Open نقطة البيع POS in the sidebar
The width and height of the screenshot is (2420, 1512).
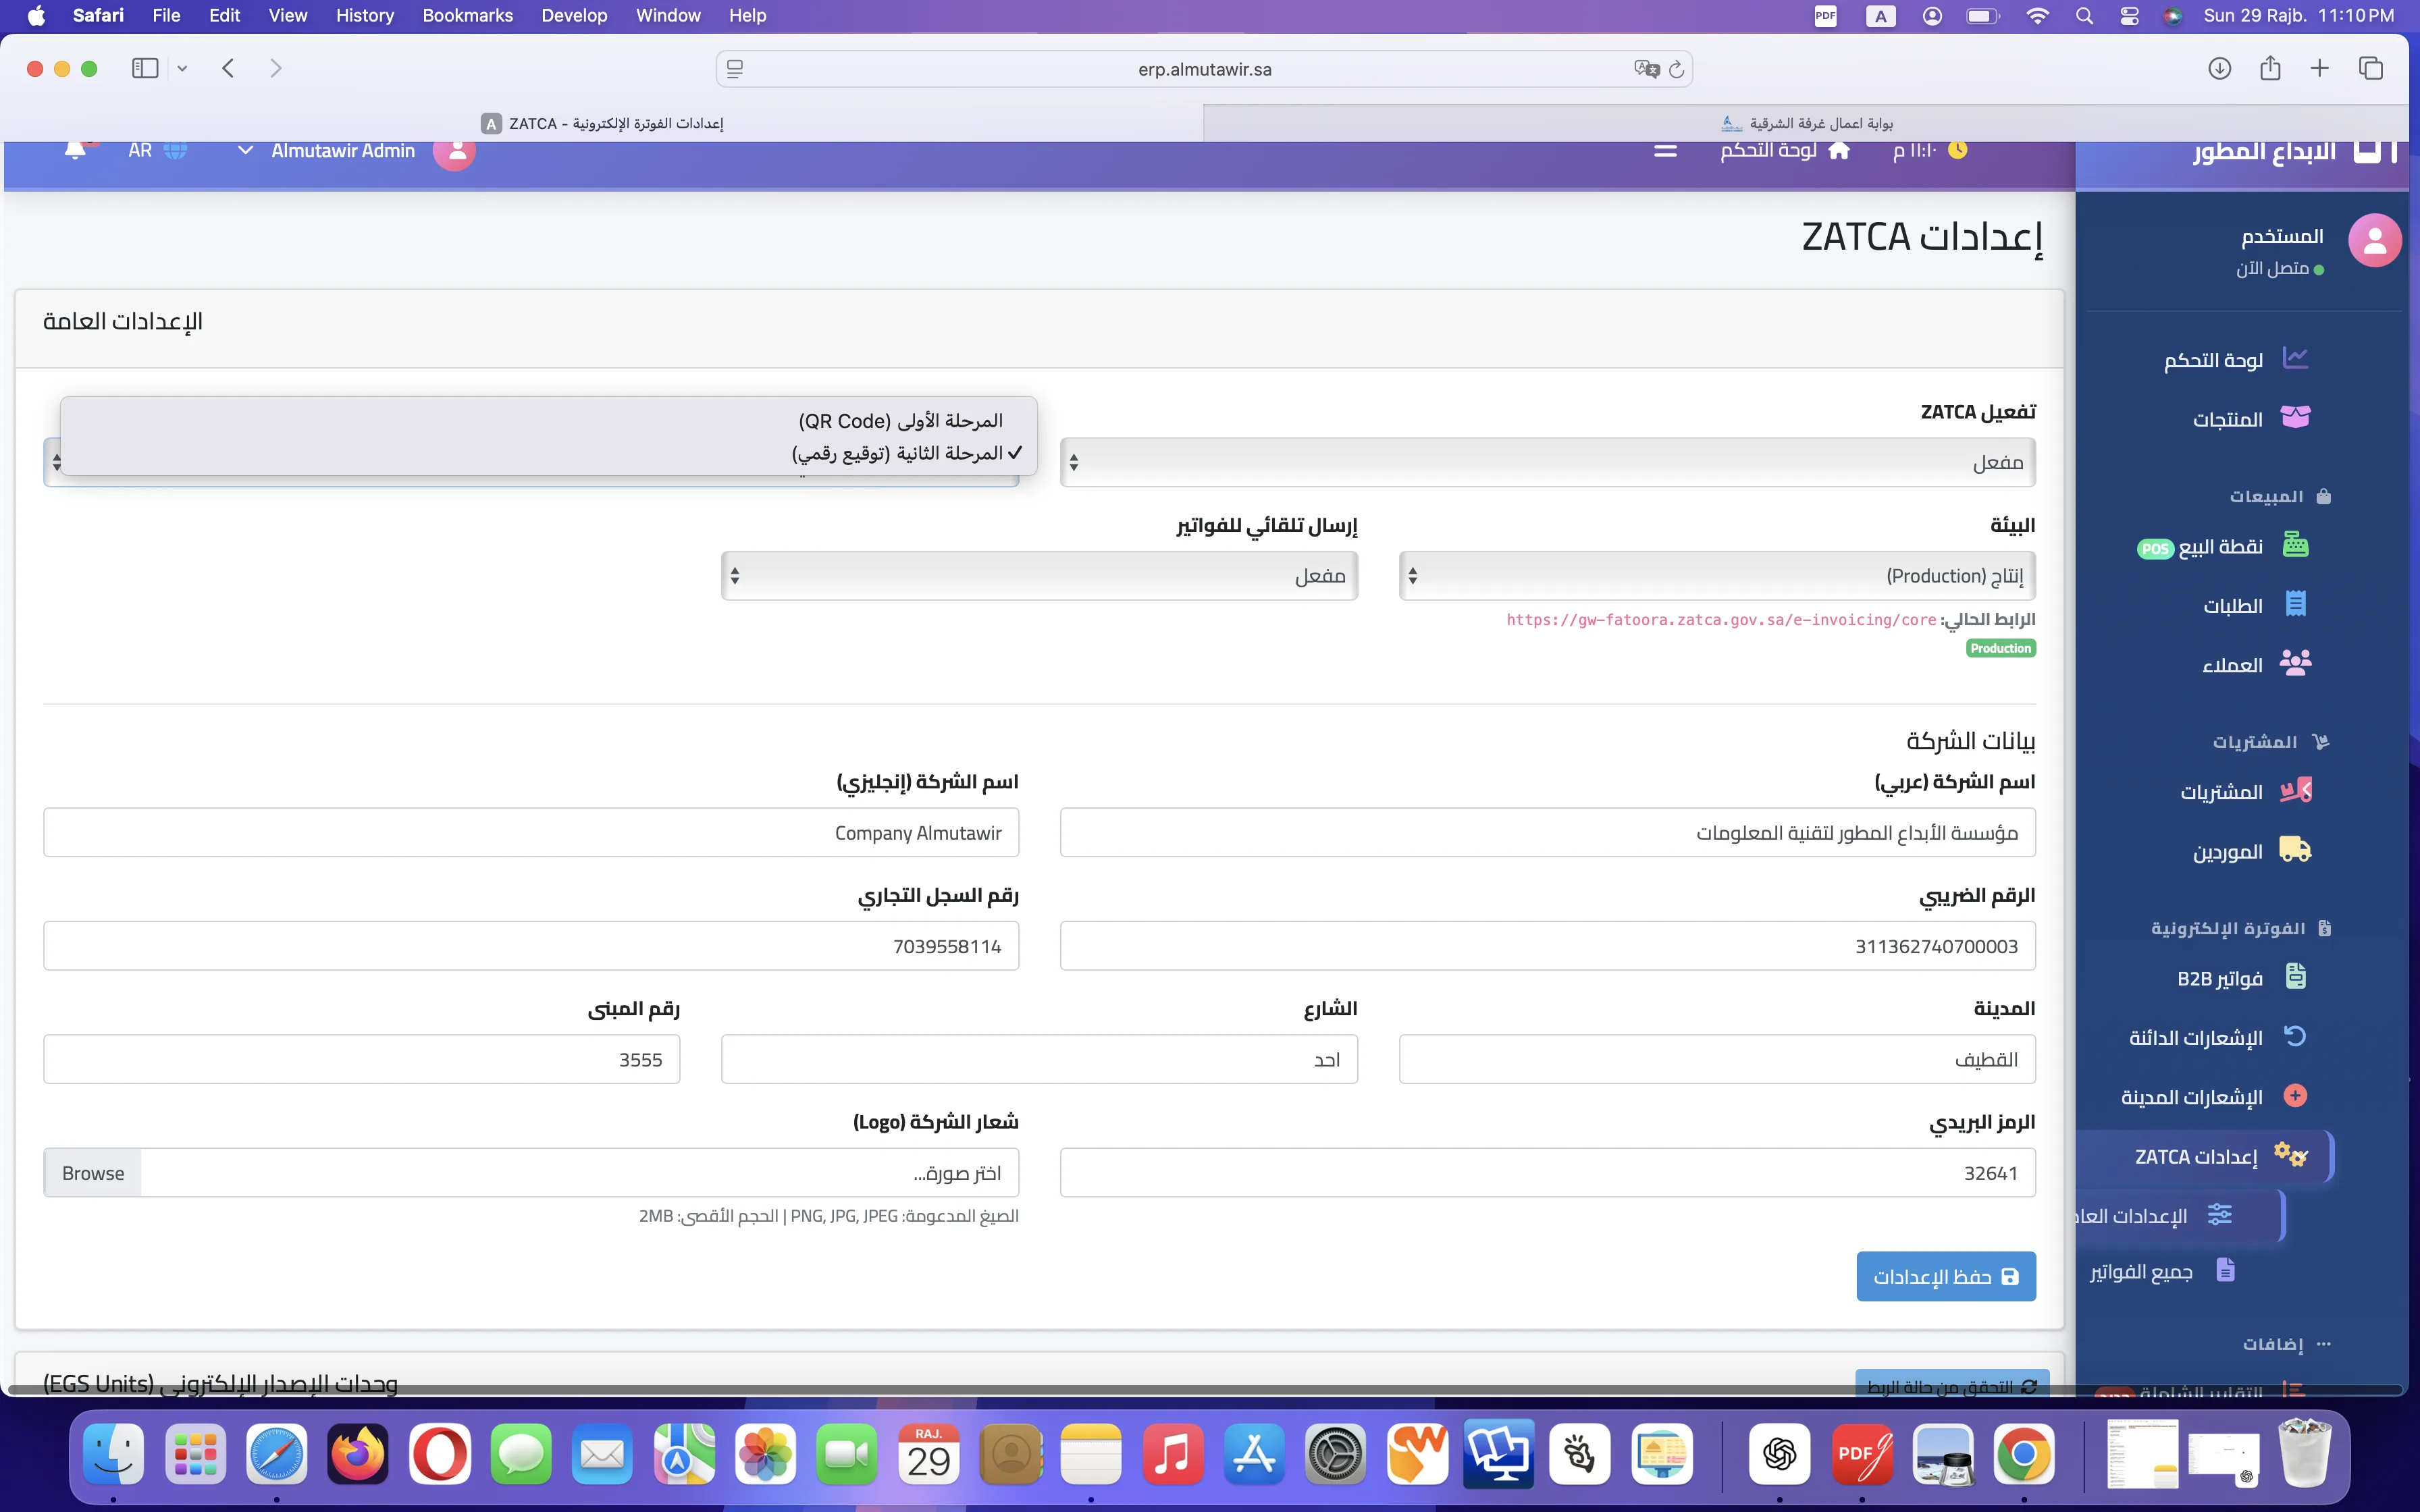pos(2222,546)
